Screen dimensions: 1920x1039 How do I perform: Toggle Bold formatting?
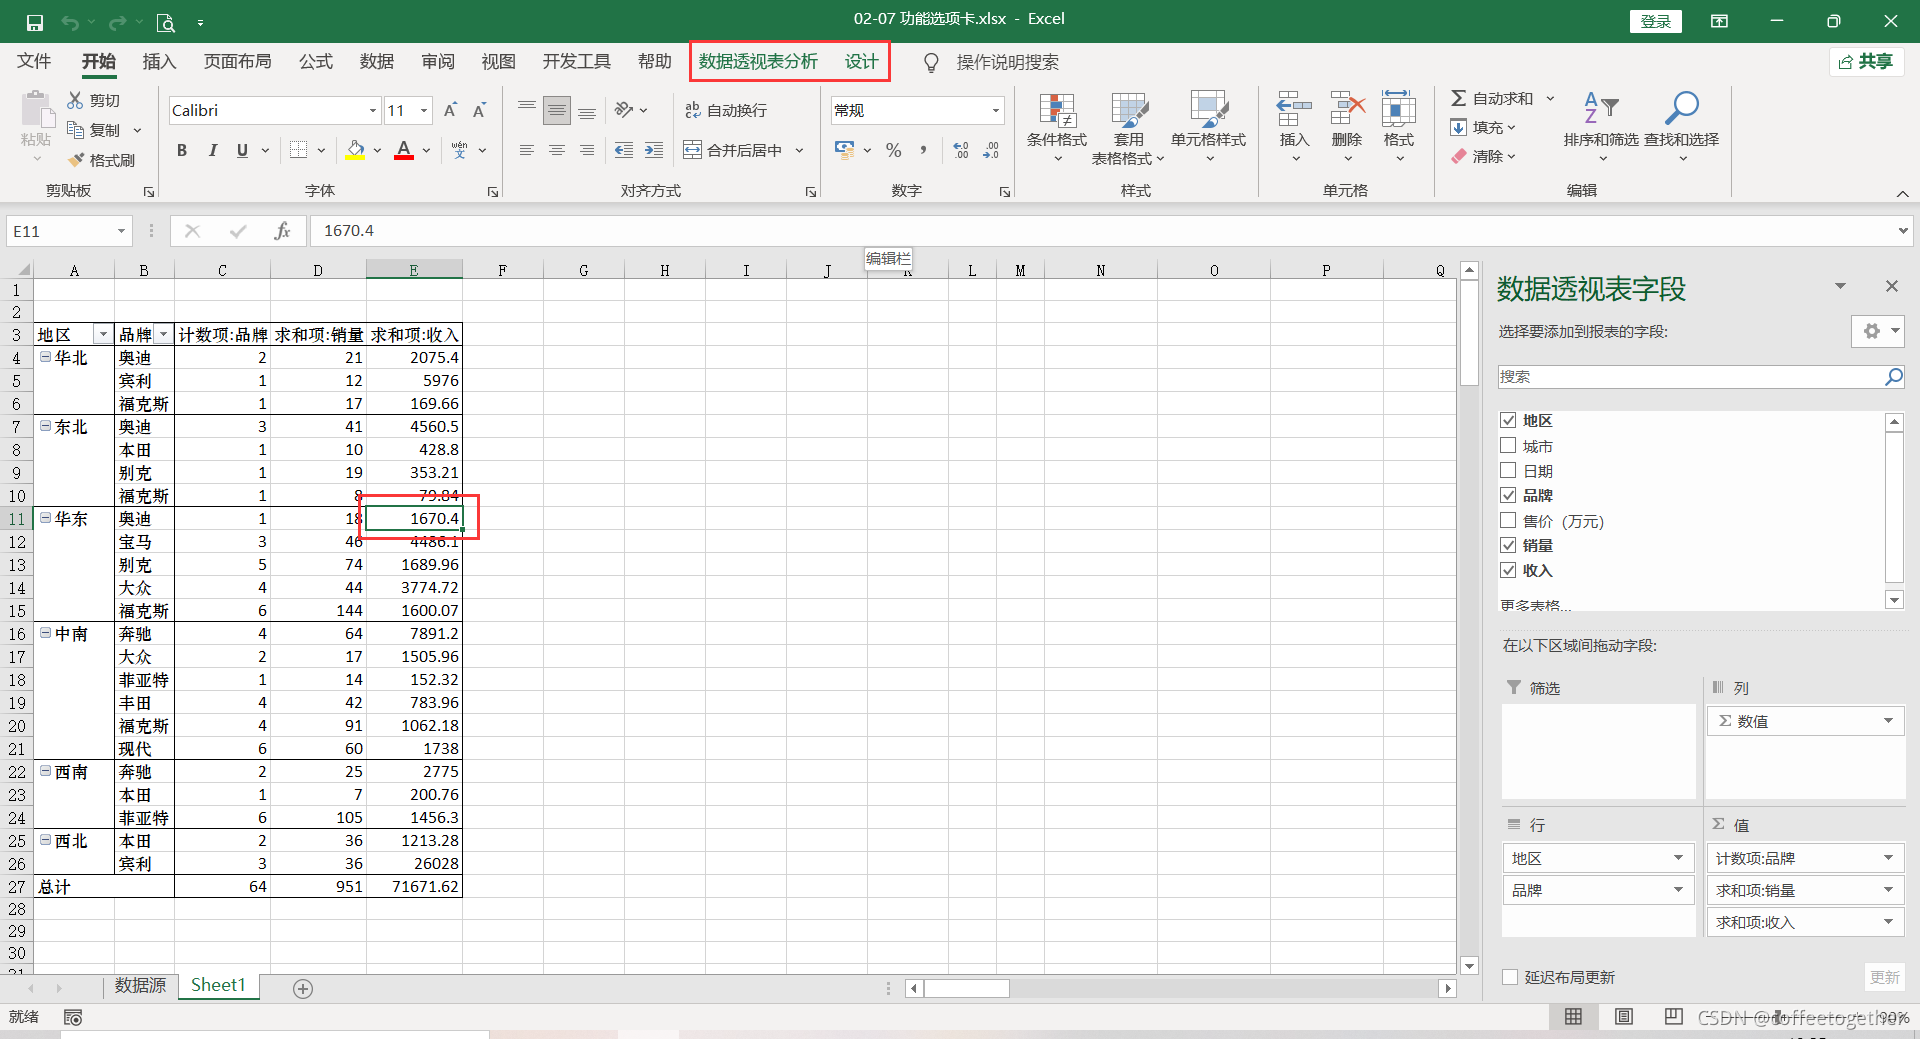click(182, 150)
